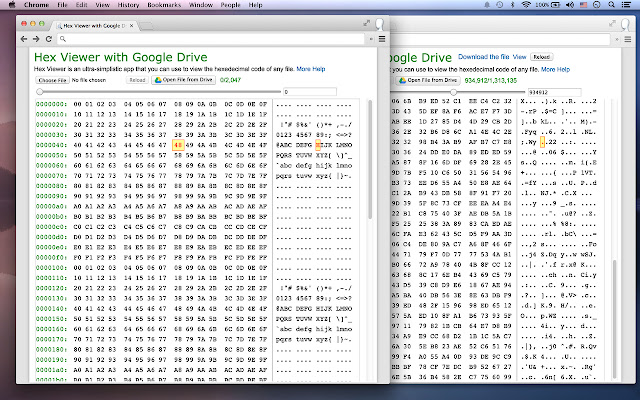Click the back window's offset slider thumb
Screen dimensions: 640x400
[453, 92]
